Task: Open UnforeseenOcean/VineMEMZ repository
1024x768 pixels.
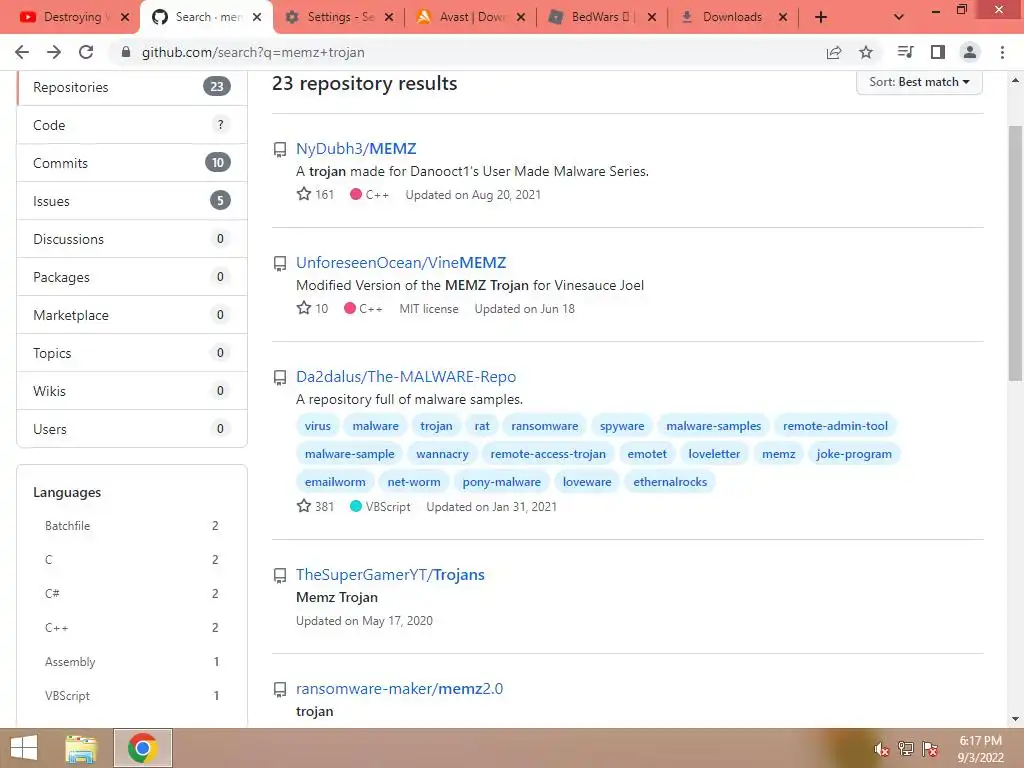Action: (401, 263)
